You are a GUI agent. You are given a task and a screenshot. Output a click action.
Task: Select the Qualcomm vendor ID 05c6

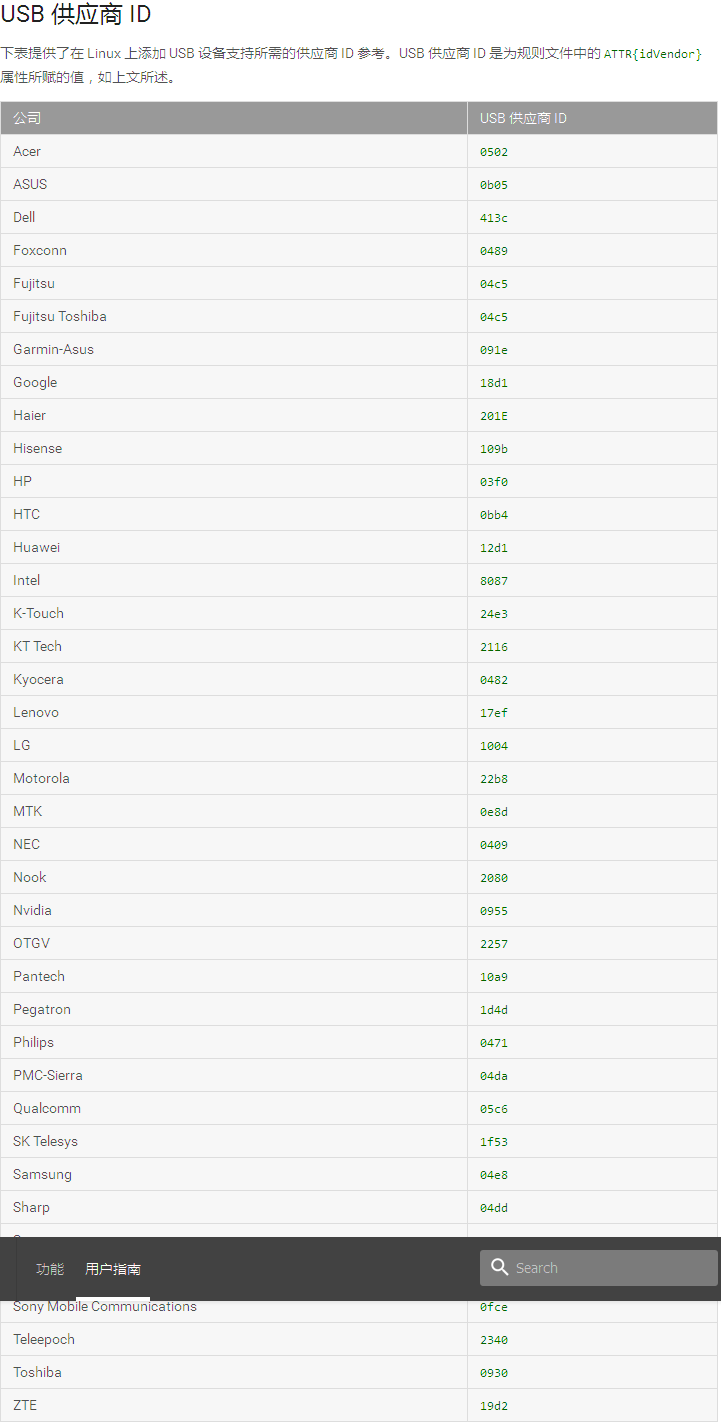(x=494, y=1109)
